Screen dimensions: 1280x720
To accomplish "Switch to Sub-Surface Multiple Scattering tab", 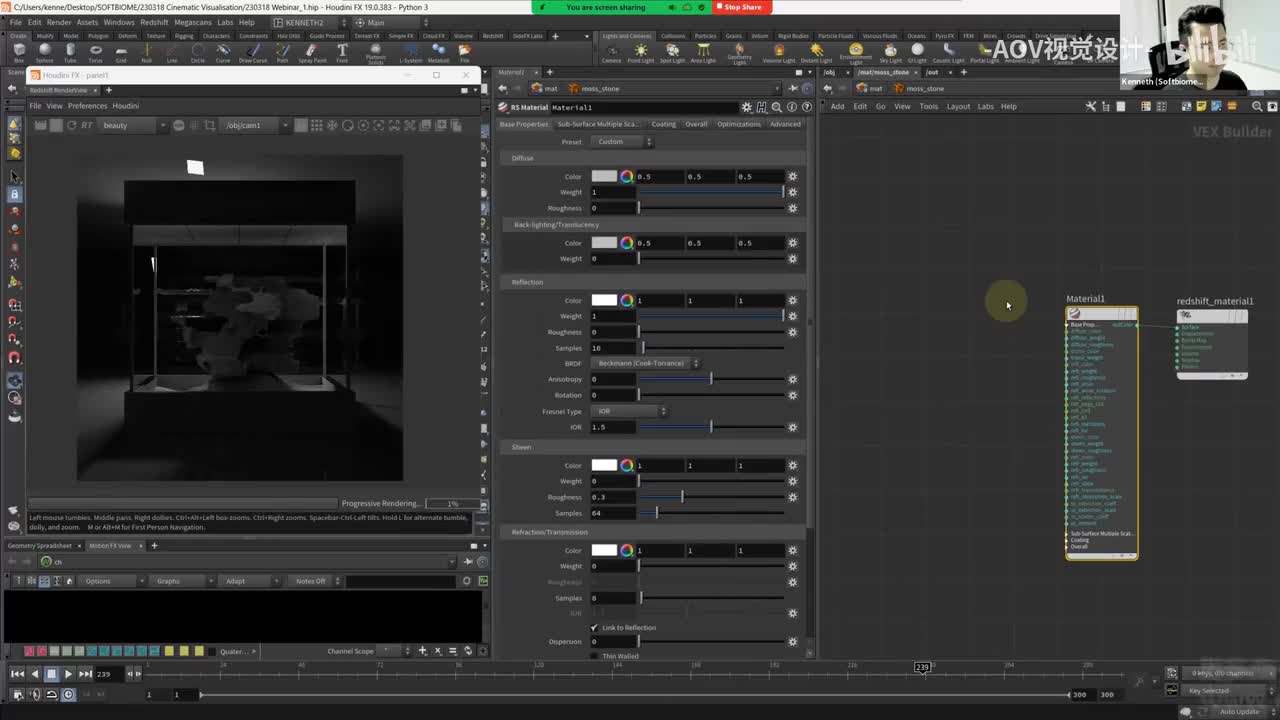I will (x=598, y=124).
